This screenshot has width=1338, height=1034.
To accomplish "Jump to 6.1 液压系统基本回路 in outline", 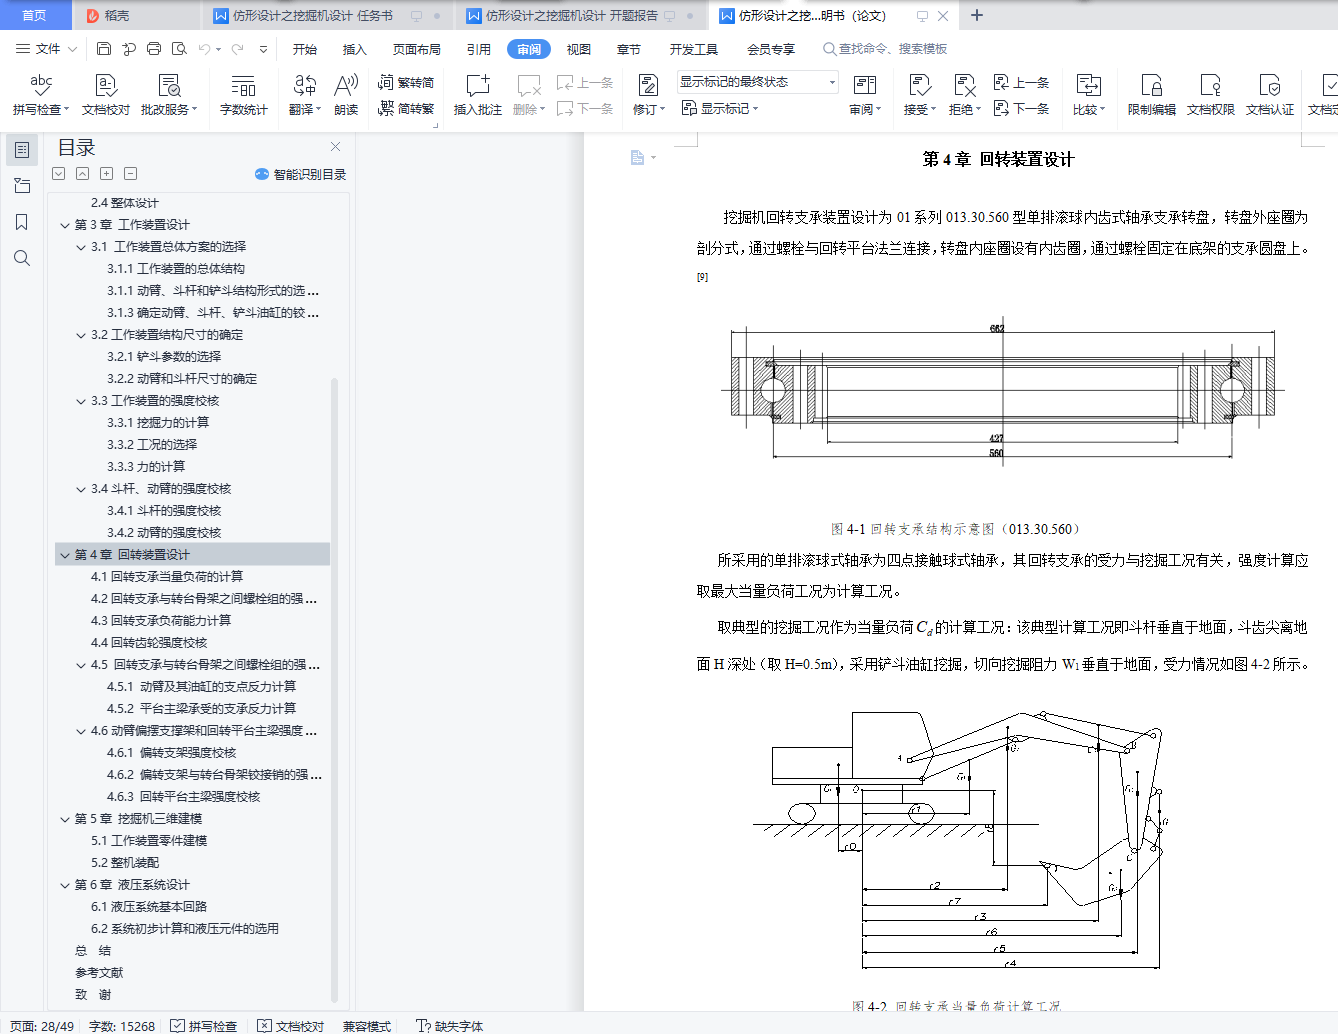I will [x=149, y=907].
